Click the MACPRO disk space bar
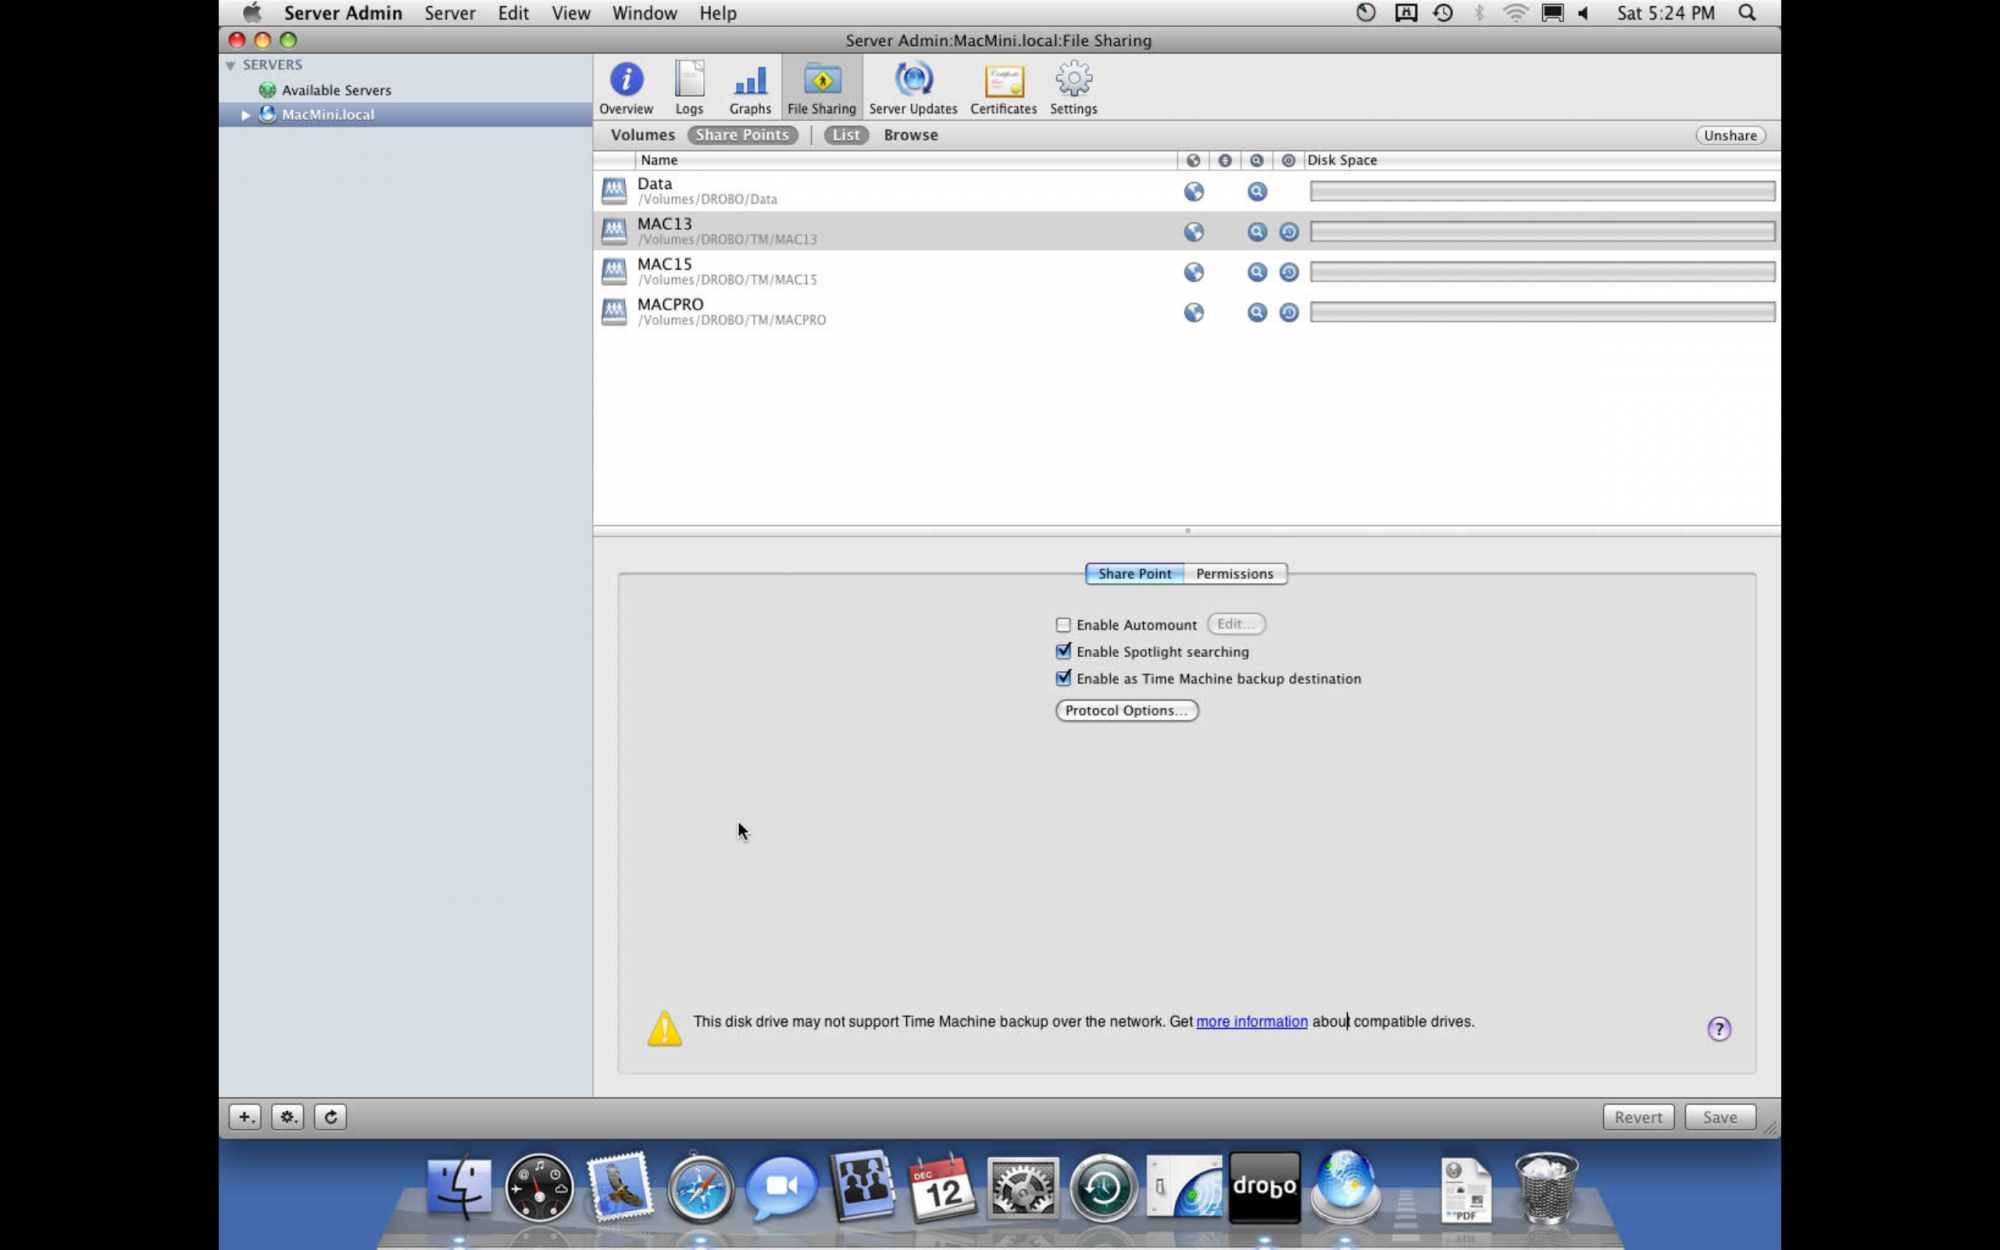The height and width of the screenshot is (1250, 2000). [1542, 313]
